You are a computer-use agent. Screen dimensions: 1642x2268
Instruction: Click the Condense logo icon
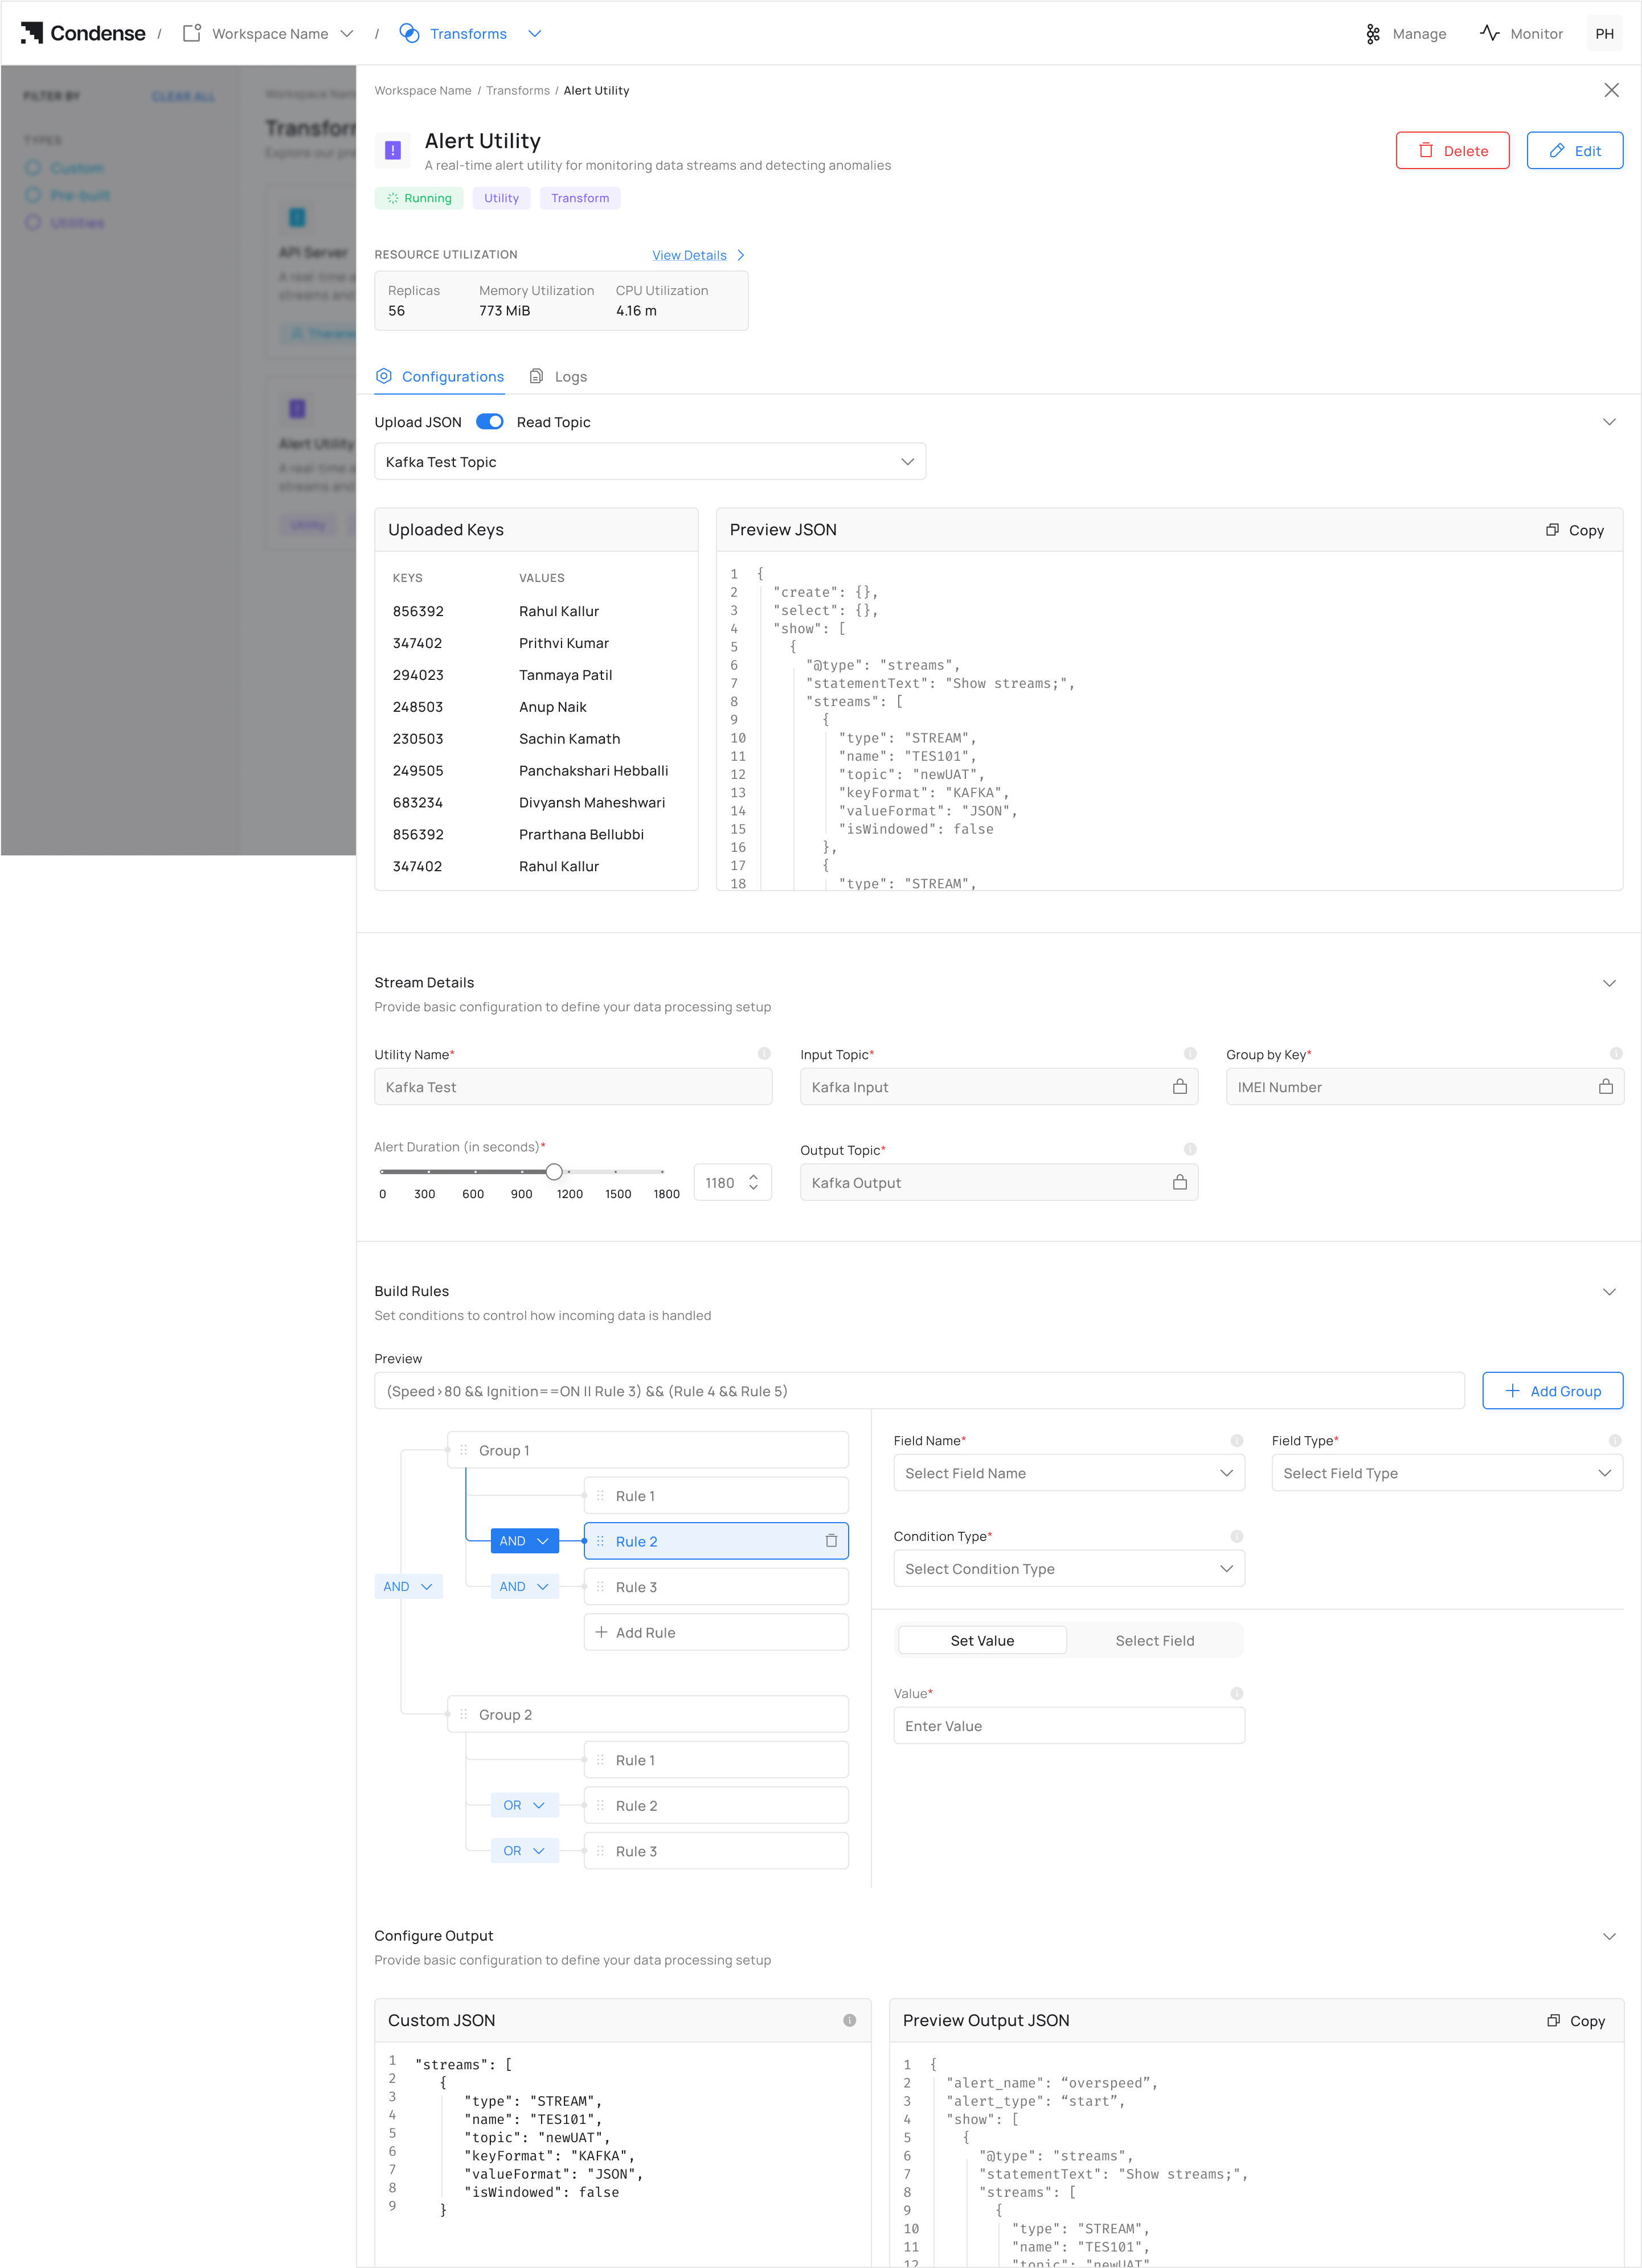point(32,33)
